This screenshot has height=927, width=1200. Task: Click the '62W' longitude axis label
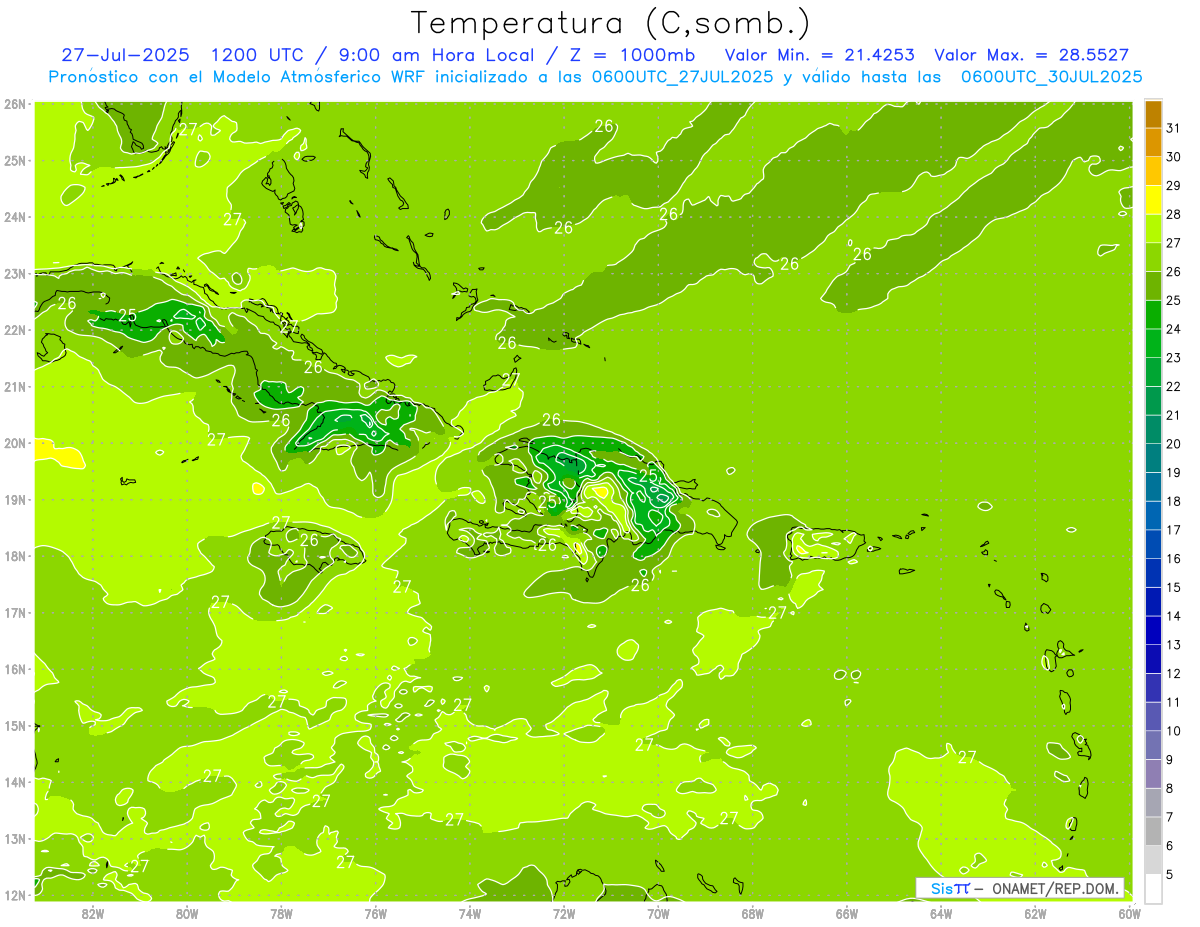point(1035,912)
